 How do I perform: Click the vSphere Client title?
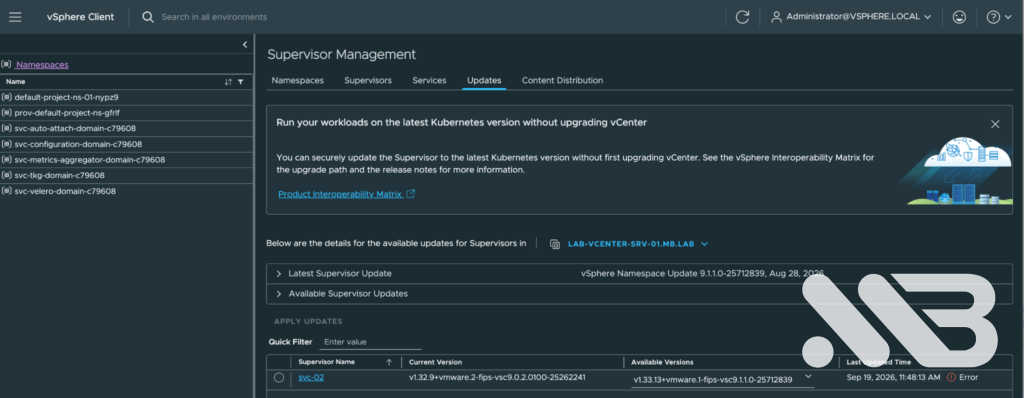tap(80, 17)
